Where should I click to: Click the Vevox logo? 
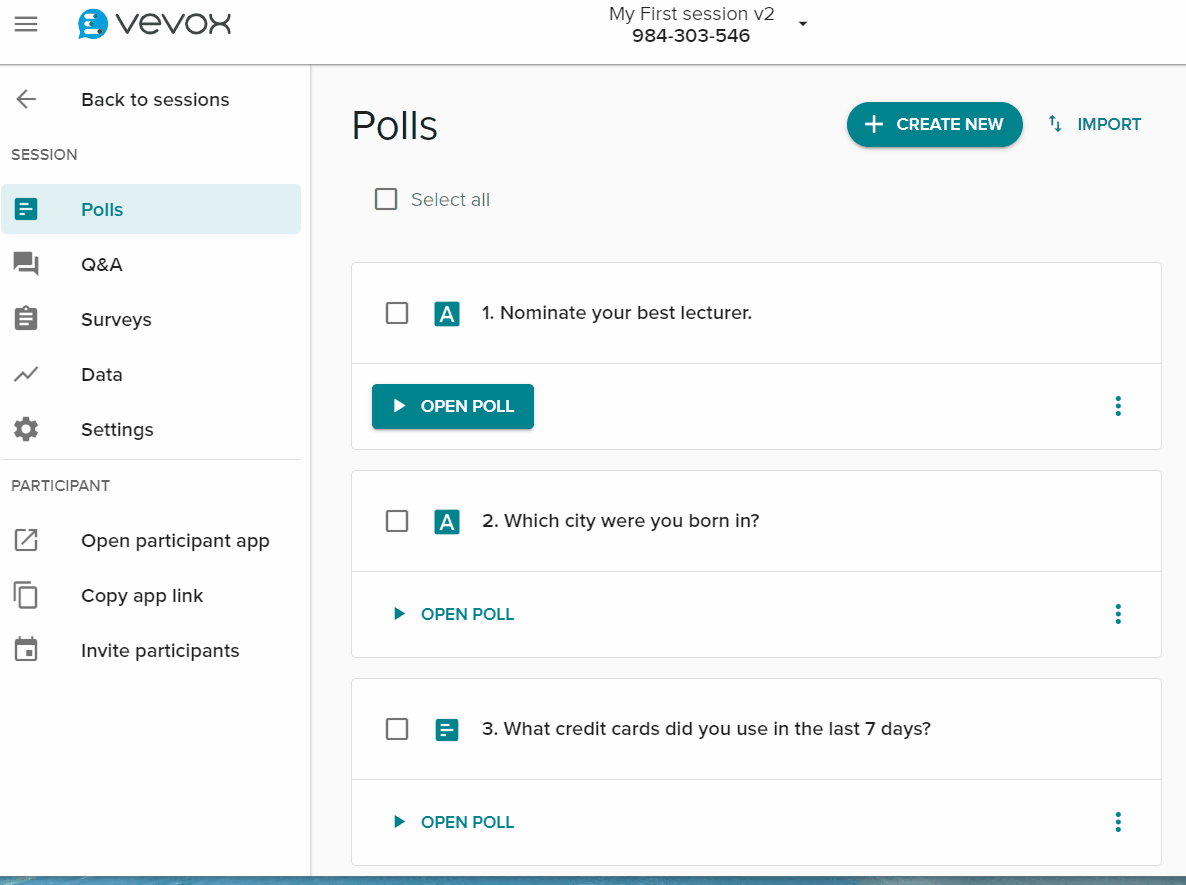154,24
